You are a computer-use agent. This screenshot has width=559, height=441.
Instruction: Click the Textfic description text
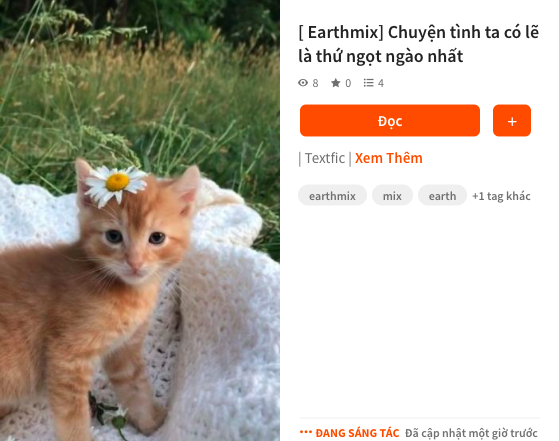(325, 158)
